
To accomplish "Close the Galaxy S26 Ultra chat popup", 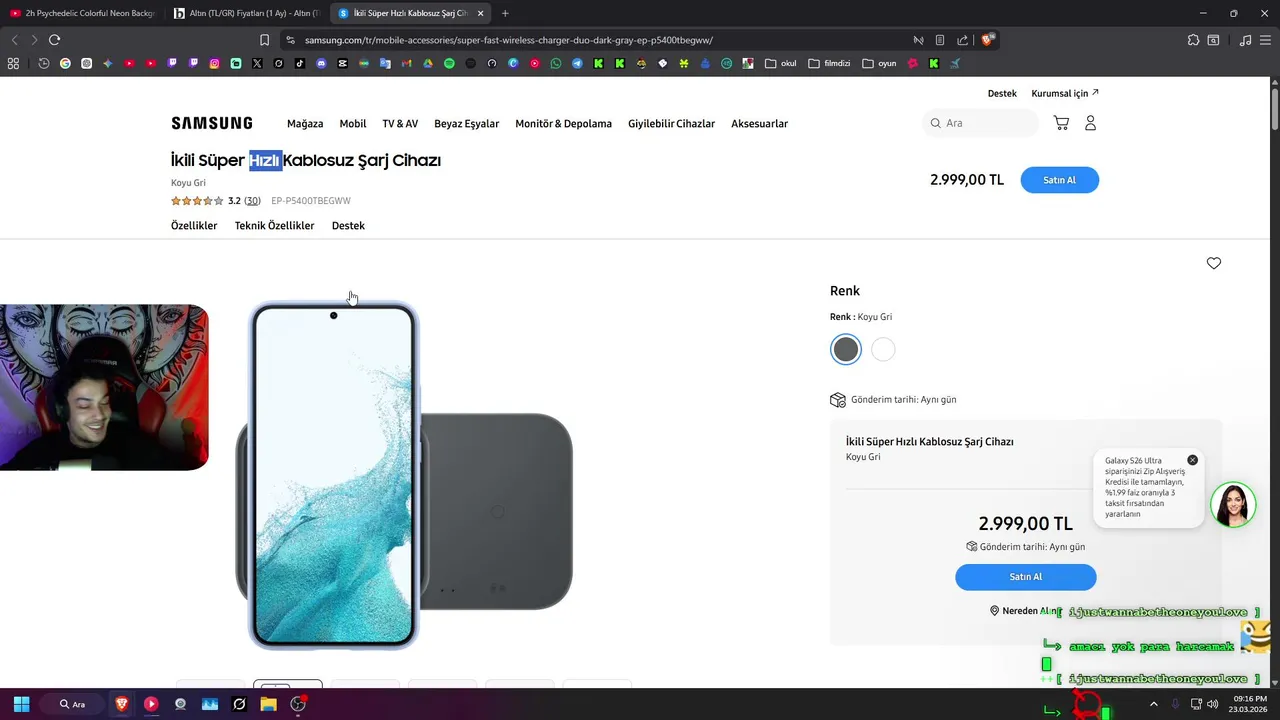I will 1192,460.
